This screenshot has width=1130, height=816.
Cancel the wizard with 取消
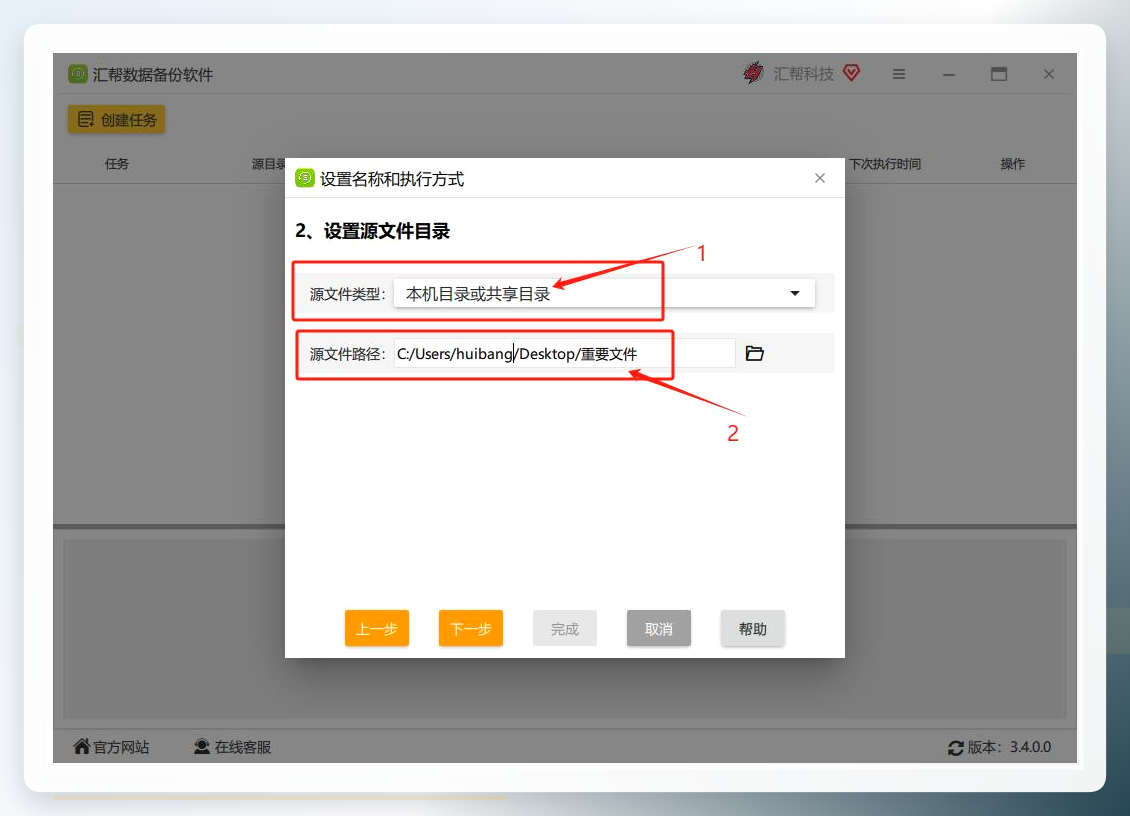(x=659, y=629)
